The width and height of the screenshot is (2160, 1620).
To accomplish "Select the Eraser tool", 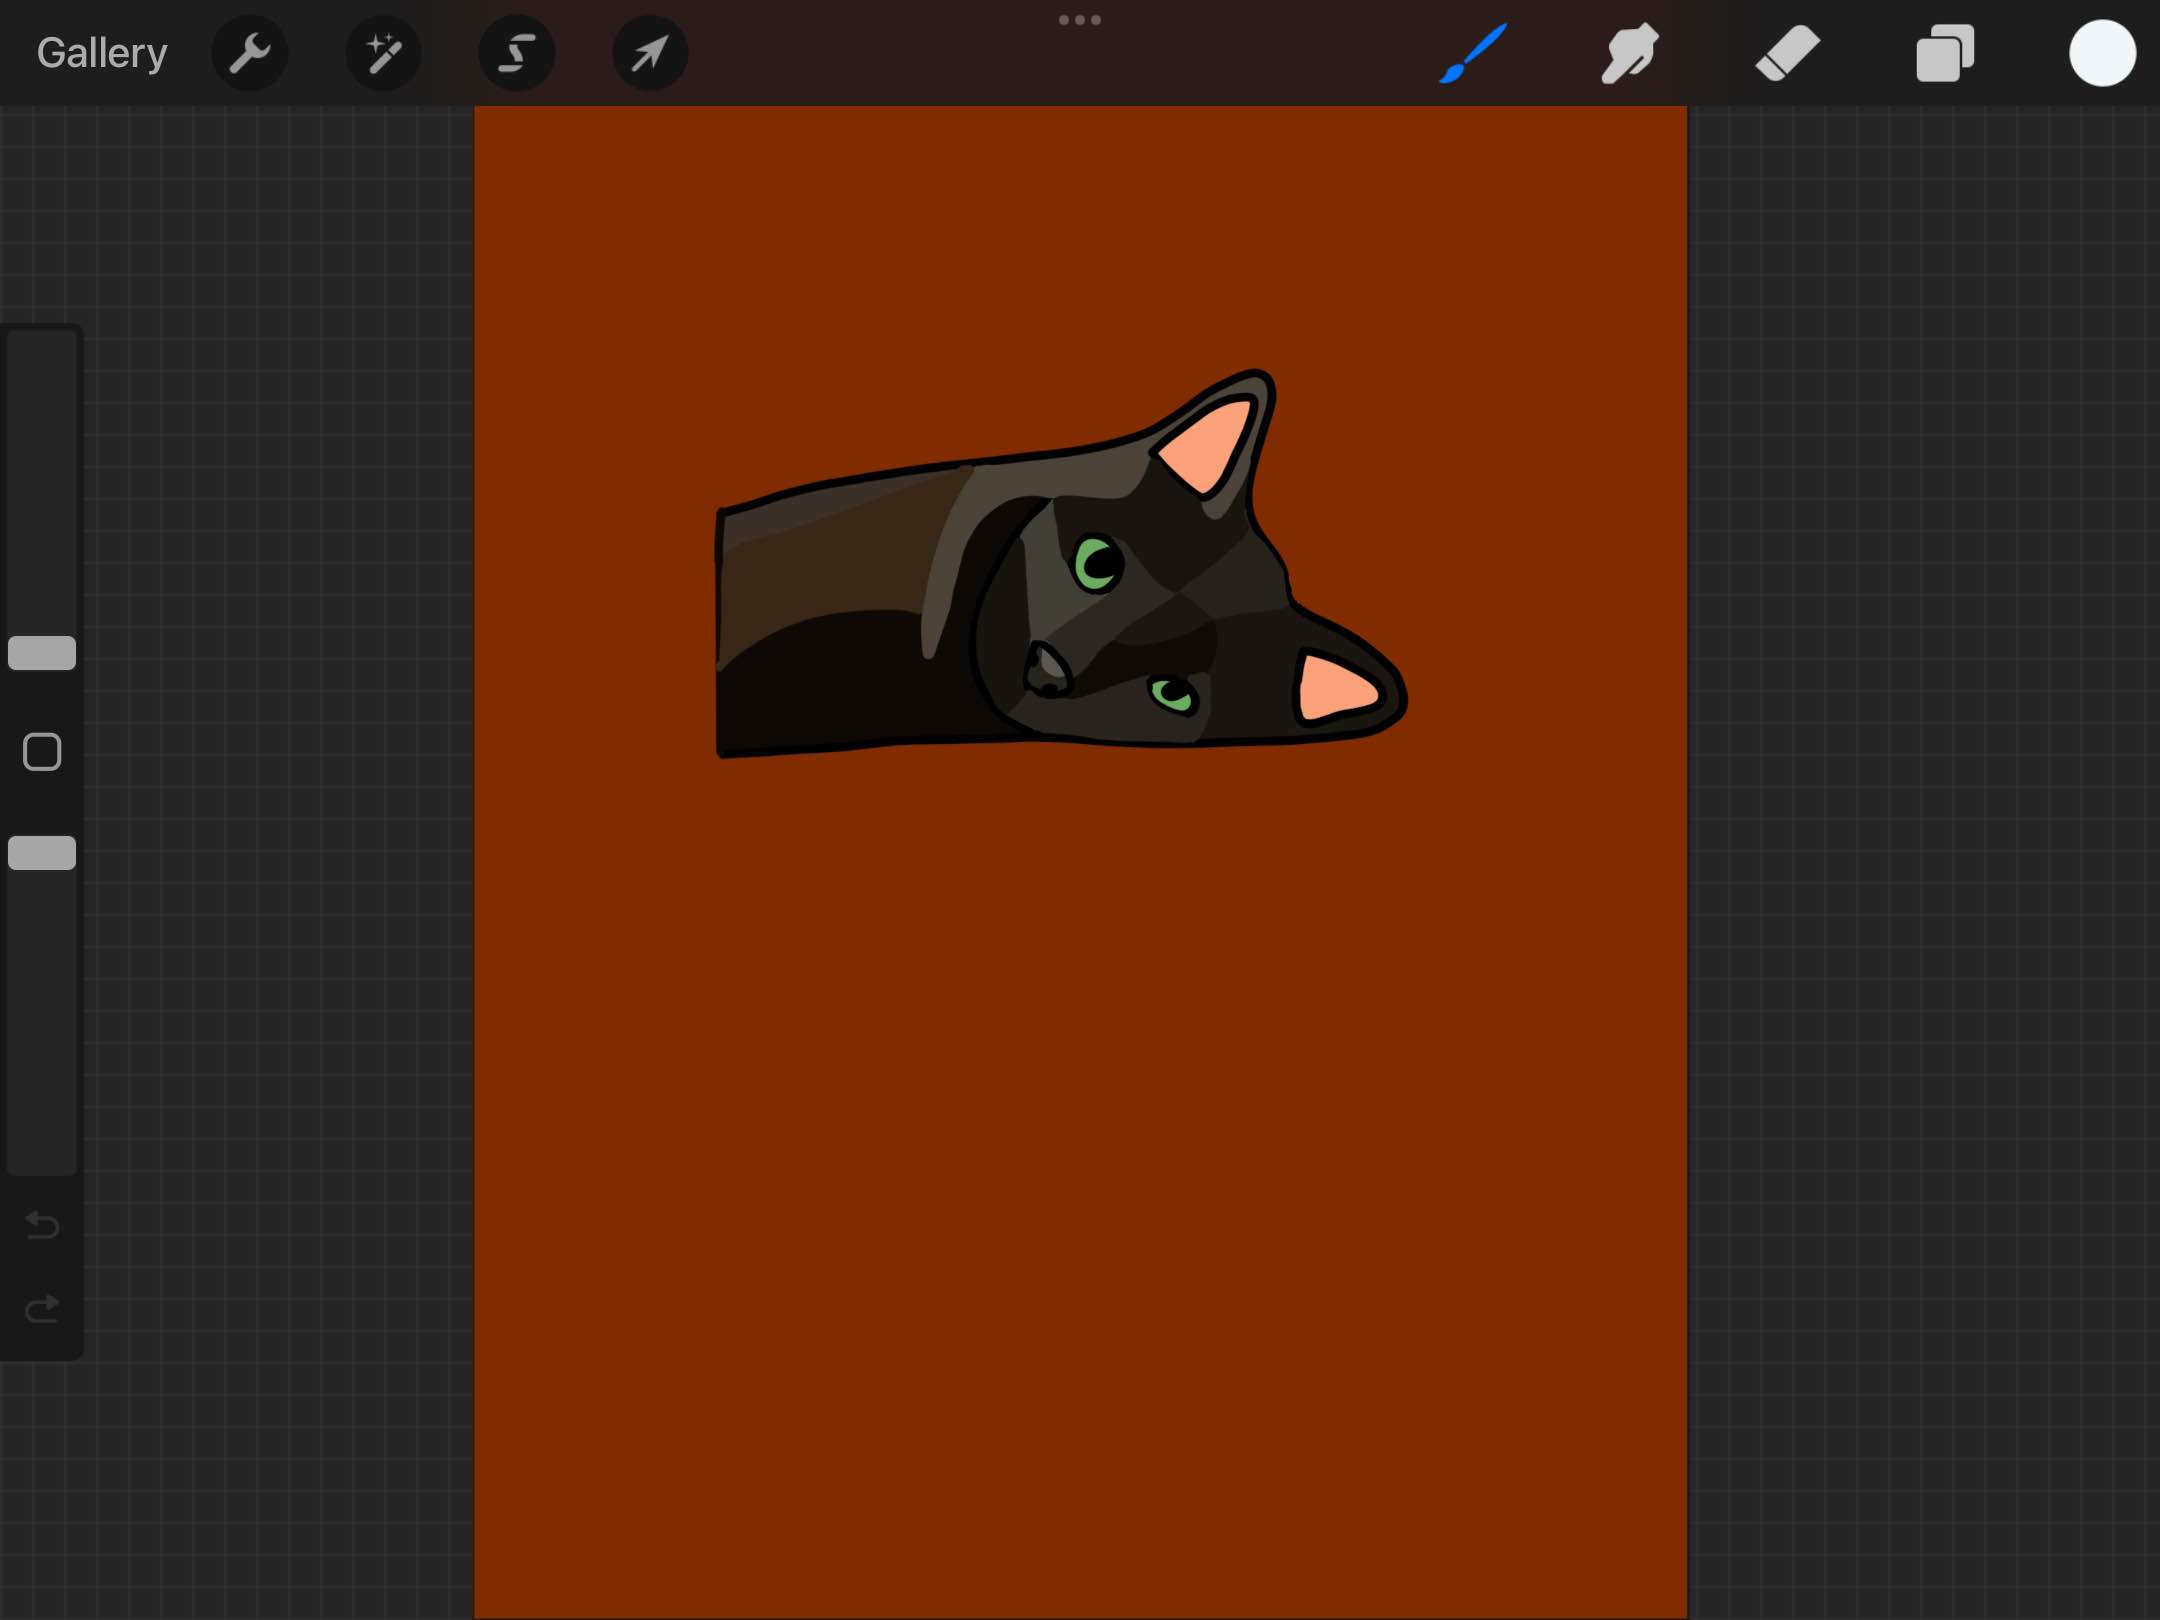I will (x=1787, y=53).
